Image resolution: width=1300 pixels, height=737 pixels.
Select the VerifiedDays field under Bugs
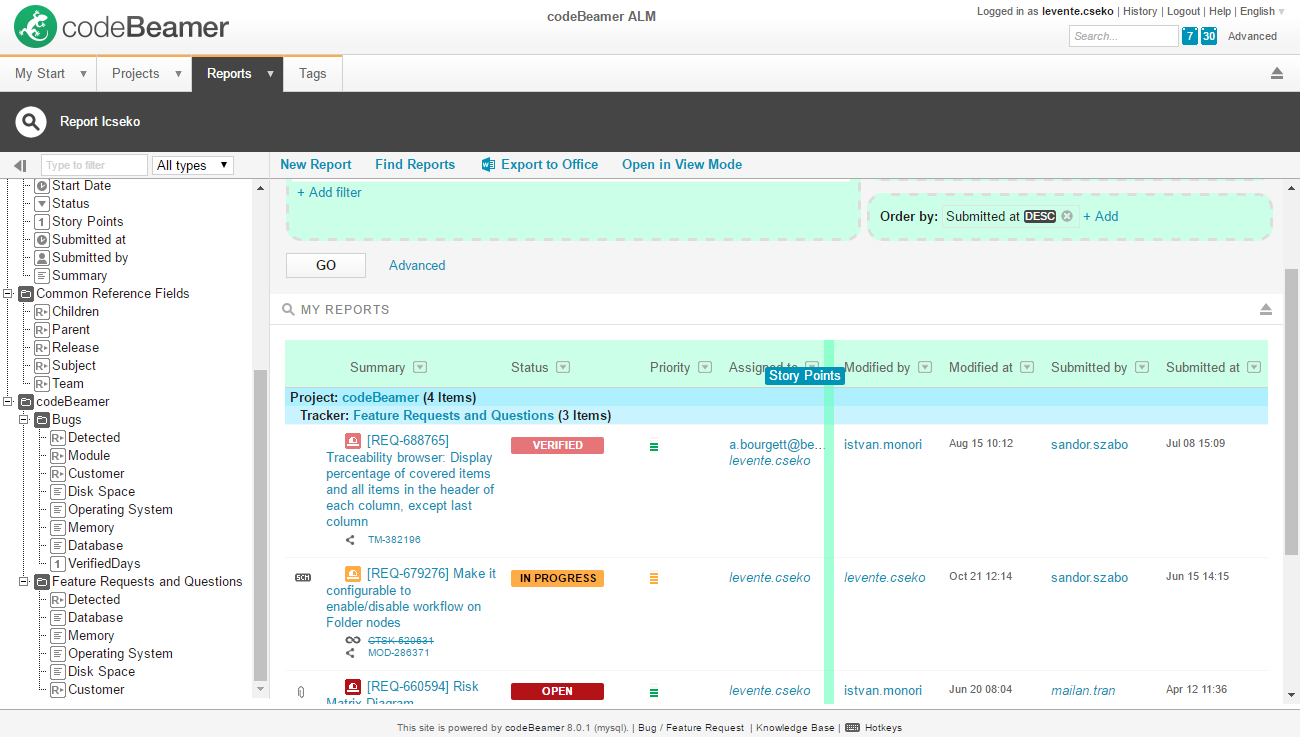tap(104, 564)
